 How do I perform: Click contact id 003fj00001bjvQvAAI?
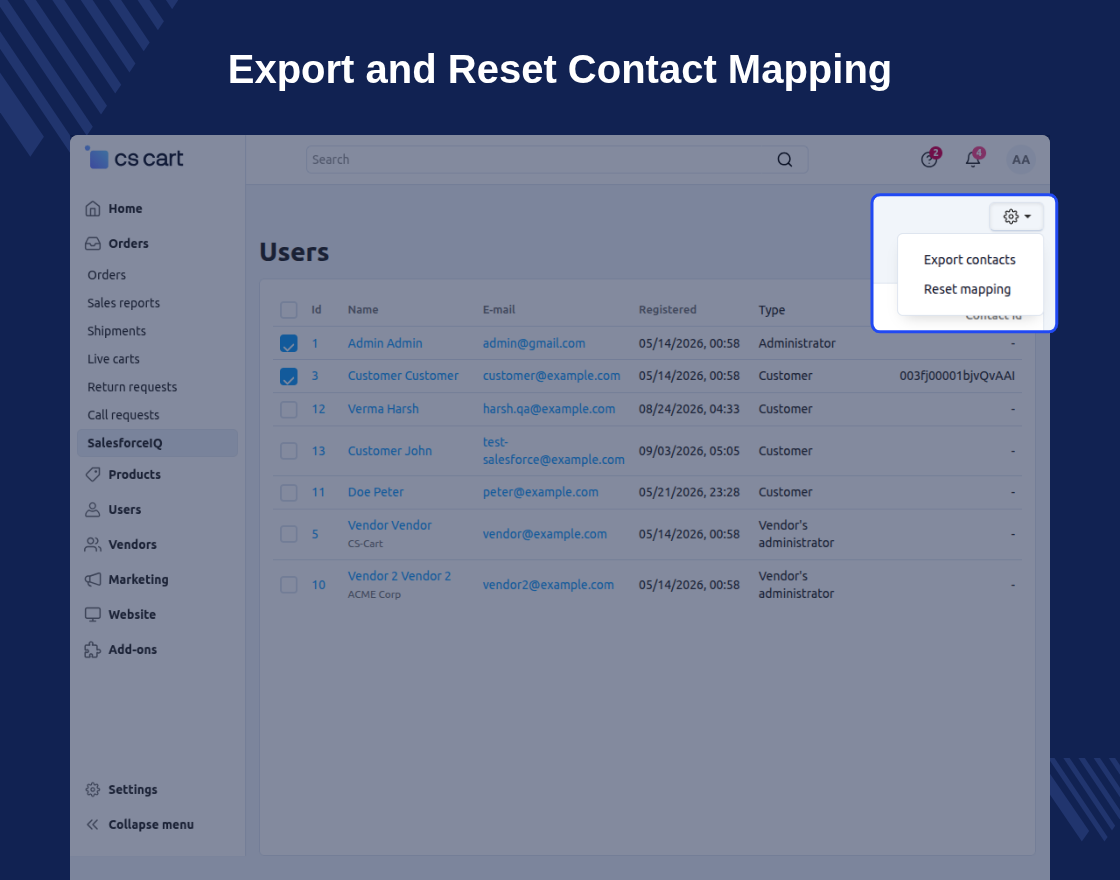point(957,375)
